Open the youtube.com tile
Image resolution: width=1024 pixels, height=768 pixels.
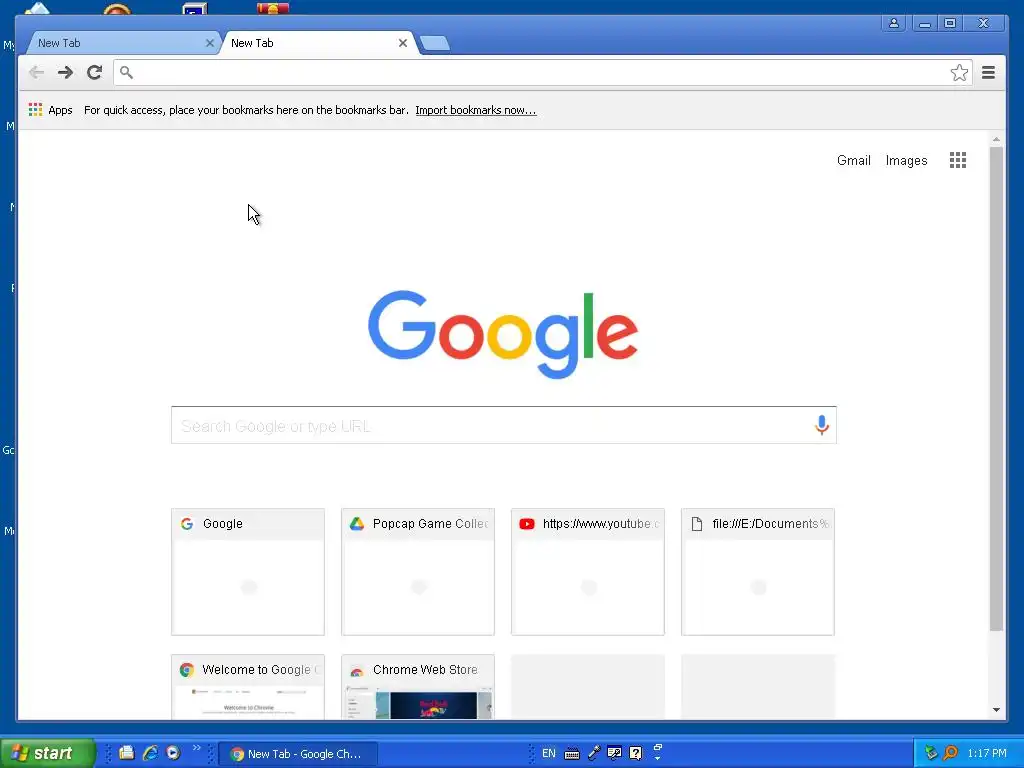[x=588, y=572]
